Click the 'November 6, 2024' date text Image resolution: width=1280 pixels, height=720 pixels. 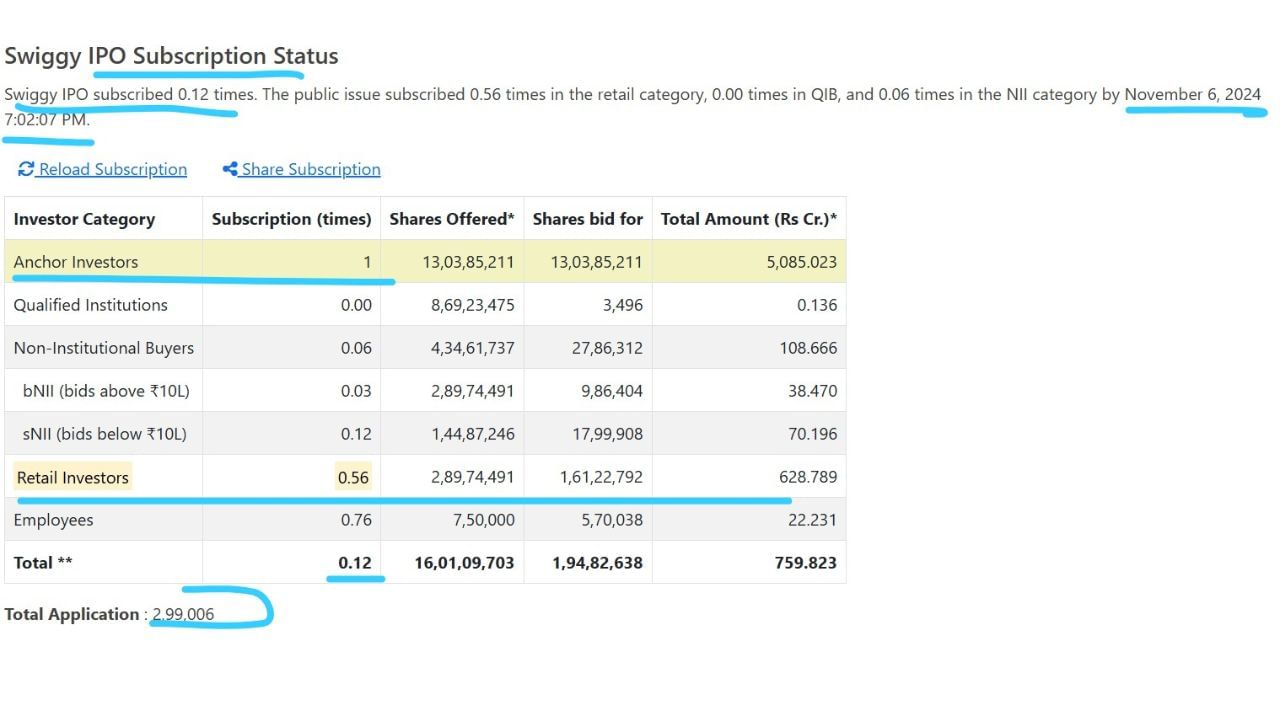coord(1193,94)
